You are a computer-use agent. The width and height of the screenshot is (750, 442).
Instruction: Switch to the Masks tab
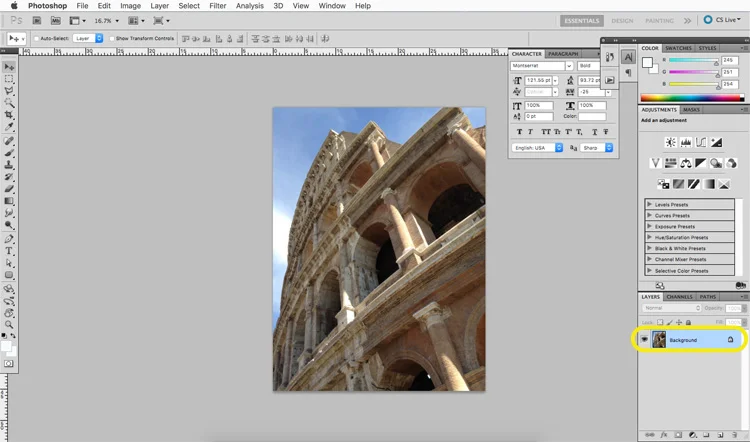pos(691,110)
